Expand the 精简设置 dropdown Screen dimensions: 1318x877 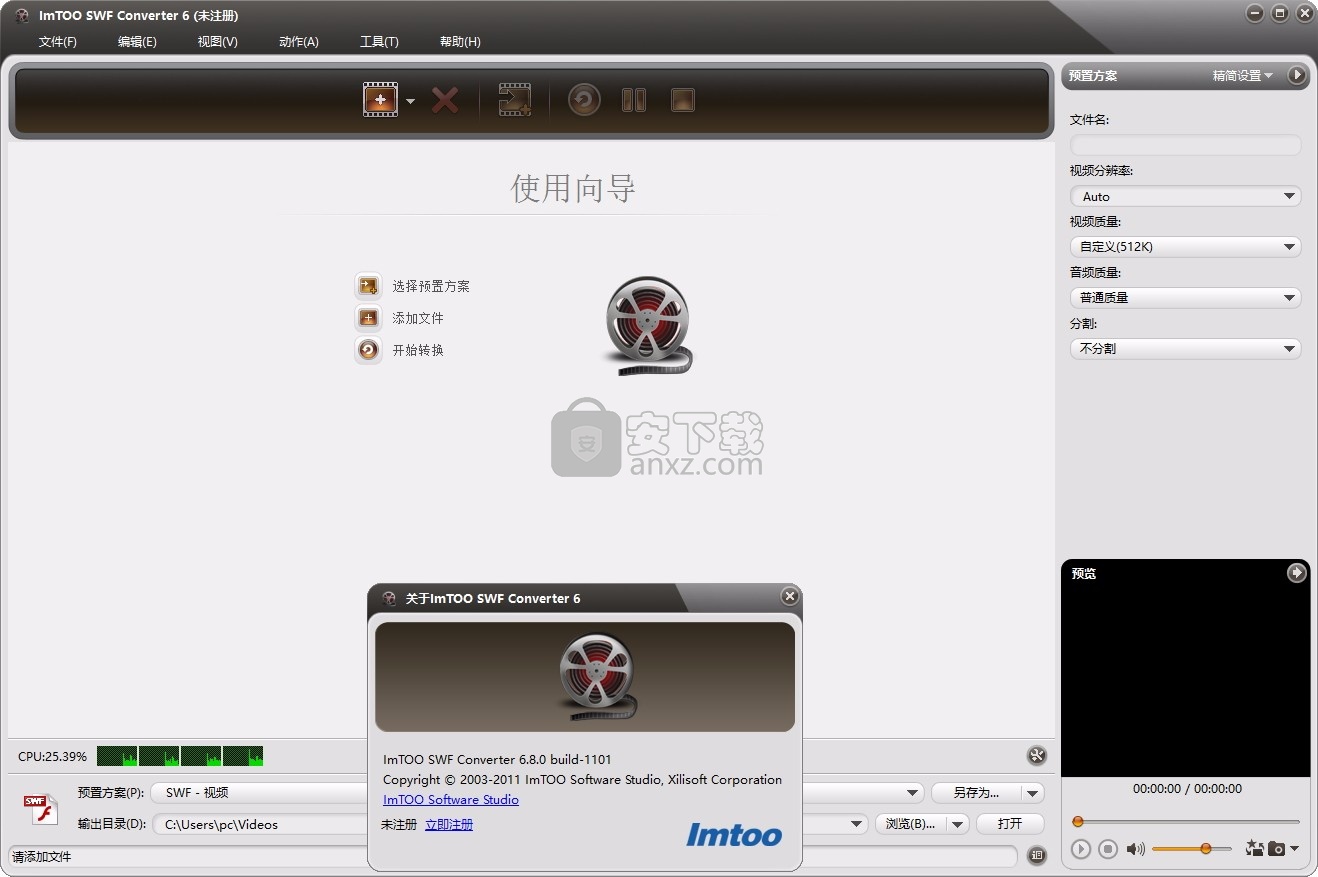pos(1243,75)
